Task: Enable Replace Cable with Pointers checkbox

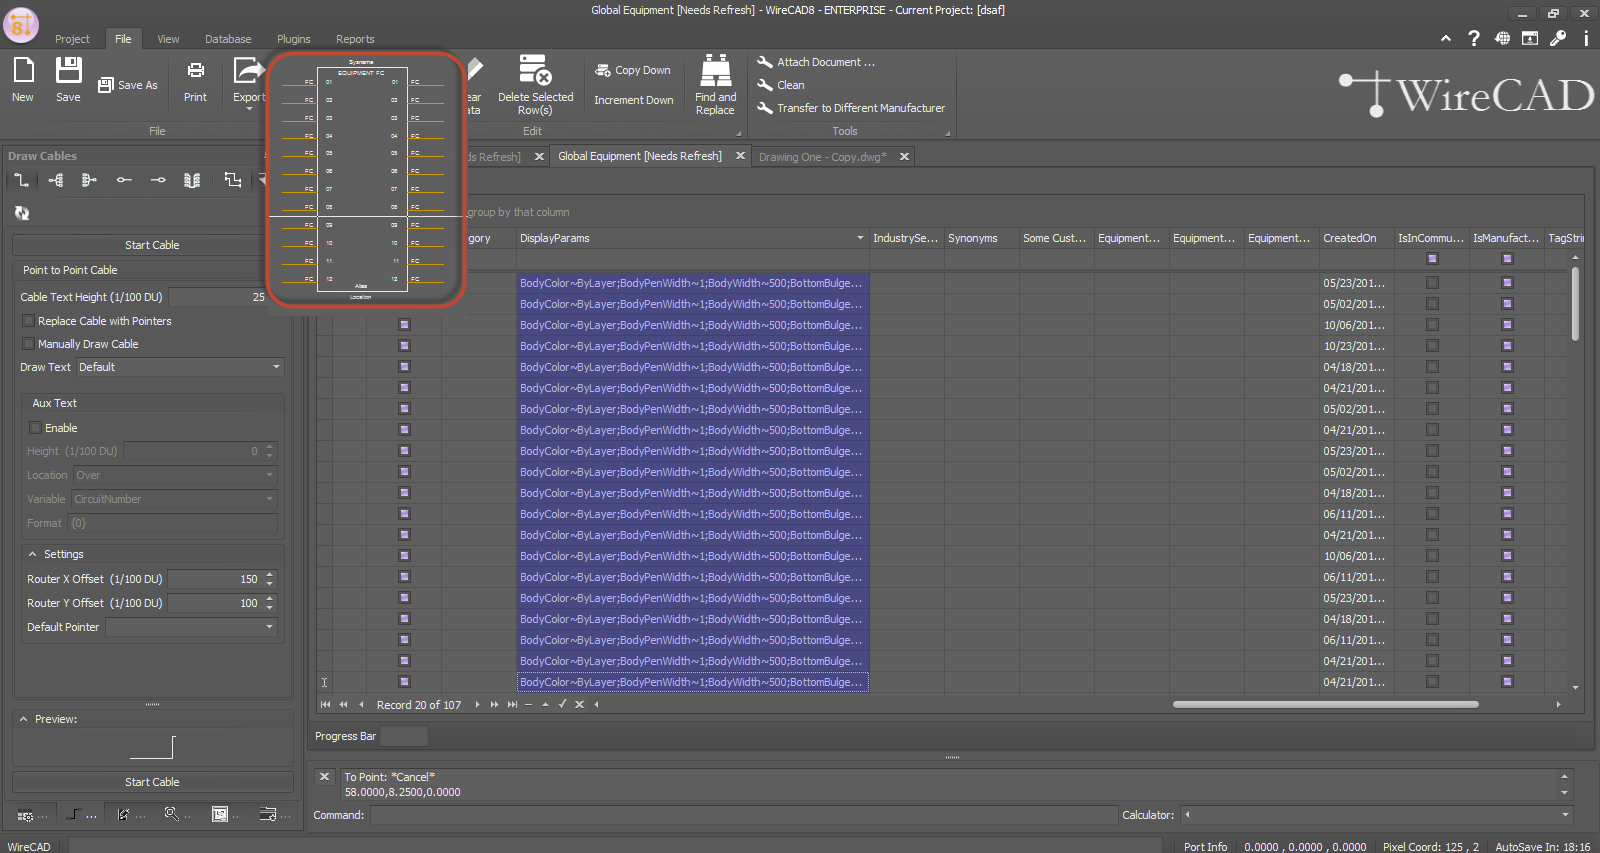Action: tap(28, 321)
